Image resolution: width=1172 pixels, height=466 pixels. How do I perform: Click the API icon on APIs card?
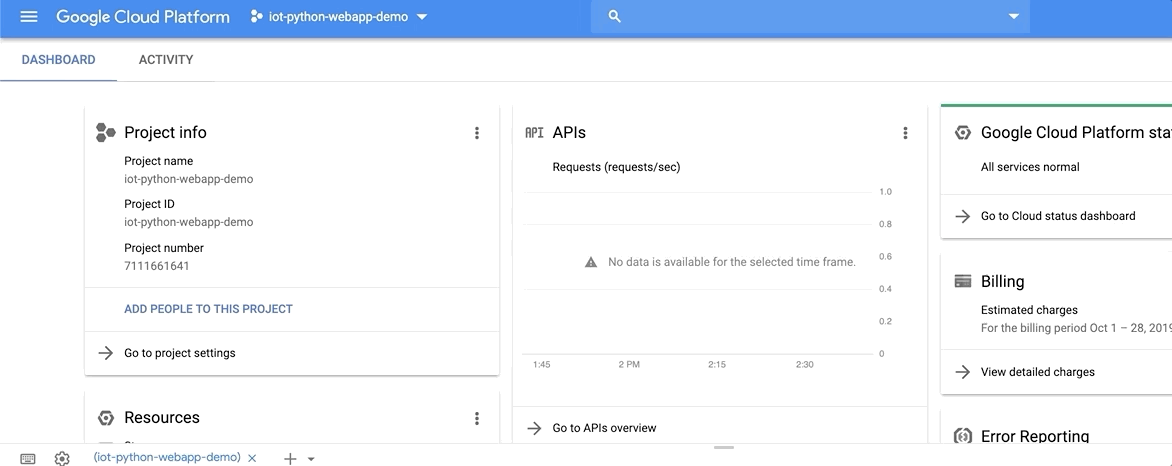[x=534, y=133]
